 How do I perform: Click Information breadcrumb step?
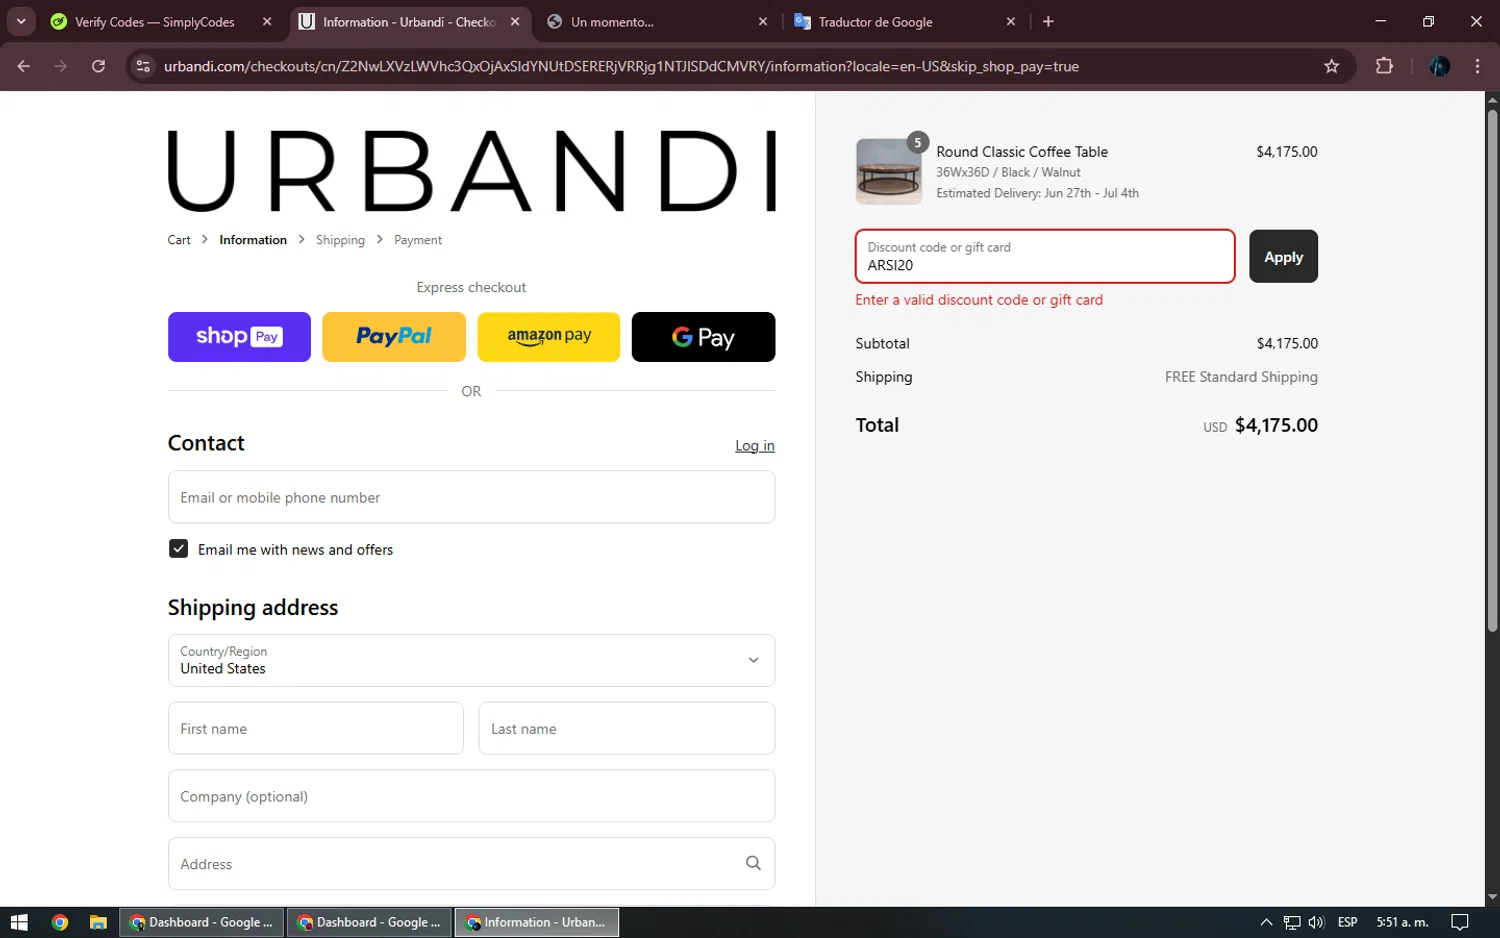[253, 240]
